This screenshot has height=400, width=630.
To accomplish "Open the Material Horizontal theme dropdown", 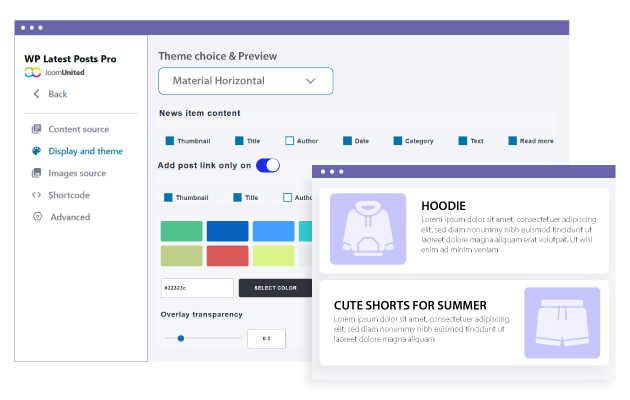I will (x=245, y=81).
